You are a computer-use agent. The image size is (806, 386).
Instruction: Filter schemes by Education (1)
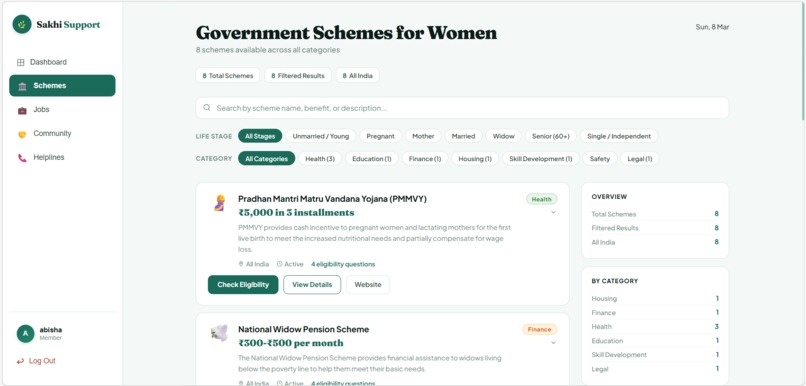point(372,159)
